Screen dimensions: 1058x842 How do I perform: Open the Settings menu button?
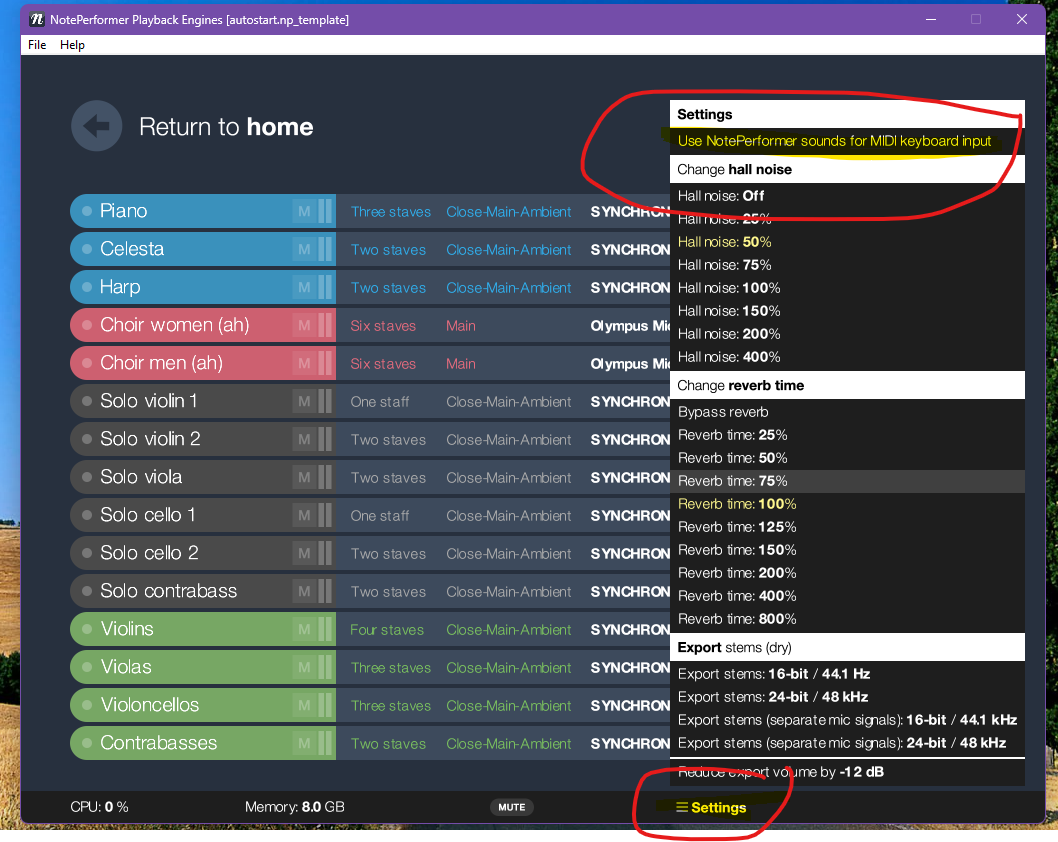[x=711, y=808]
